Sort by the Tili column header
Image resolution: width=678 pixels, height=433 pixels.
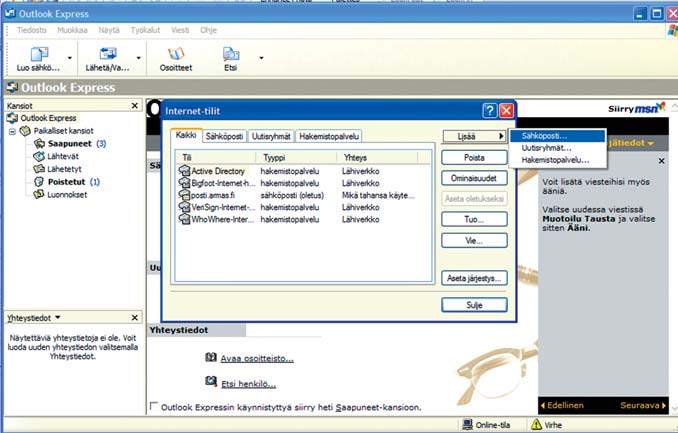pos(216,157)
